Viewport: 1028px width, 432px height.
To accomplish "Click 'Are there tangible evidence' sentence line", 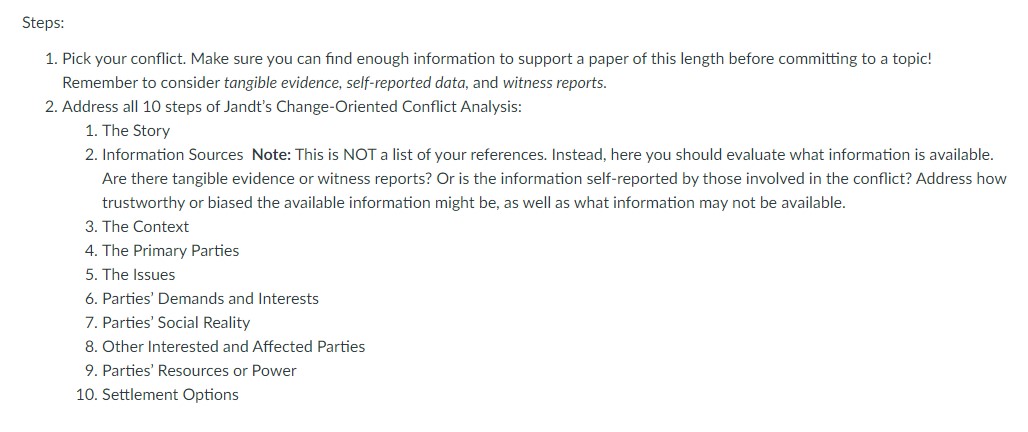I will point(554,179).
